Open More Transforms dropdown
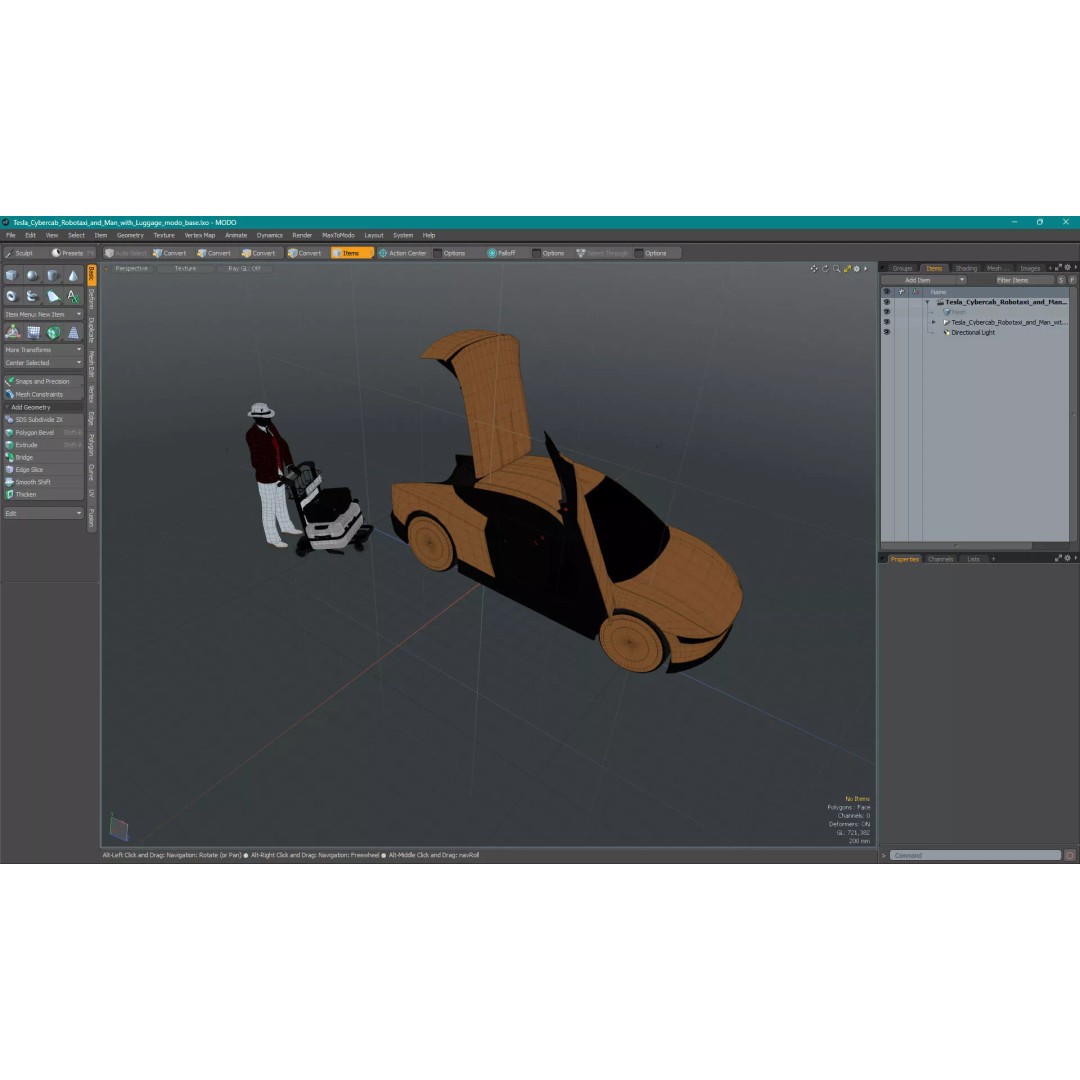The image size is (1080, 1080). 43,350
